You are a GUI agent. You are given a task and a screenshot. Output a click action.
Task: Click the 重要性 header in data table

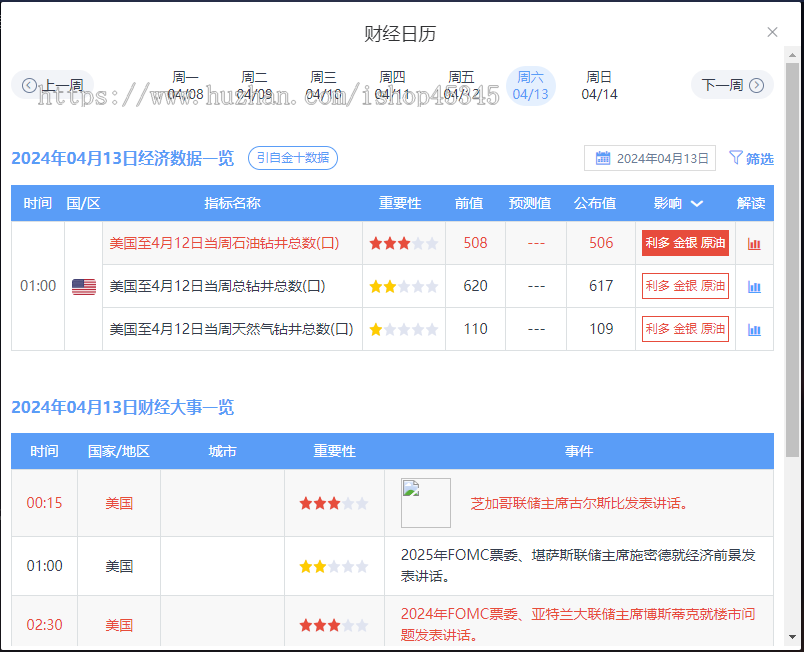(400, 203)
